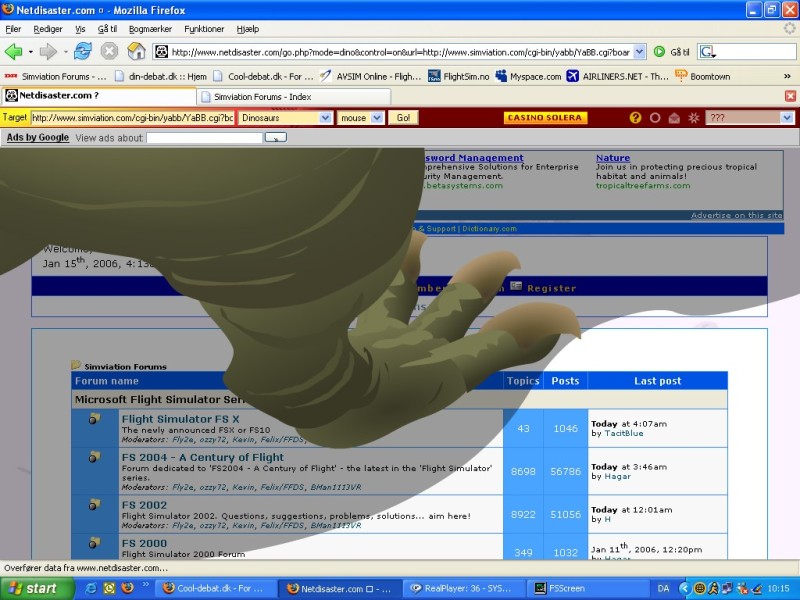The width and height of the screenshot is (800, 600).
Task: Open the Hjælp menu
Action: tap(247, 29)
